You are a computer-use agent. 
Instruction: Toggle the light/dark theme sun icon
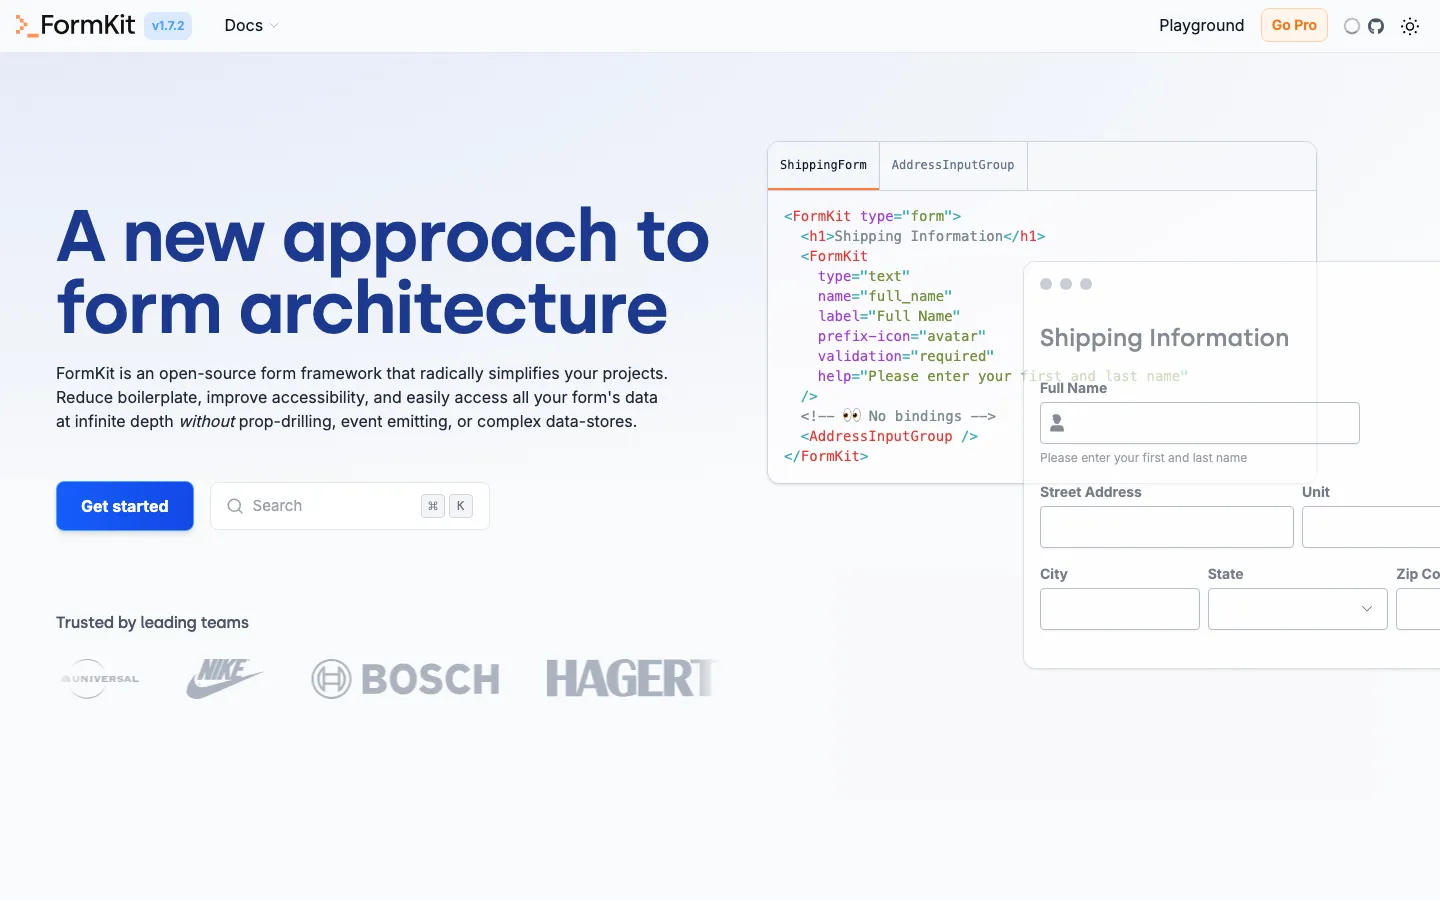(x=1410, y=26)
